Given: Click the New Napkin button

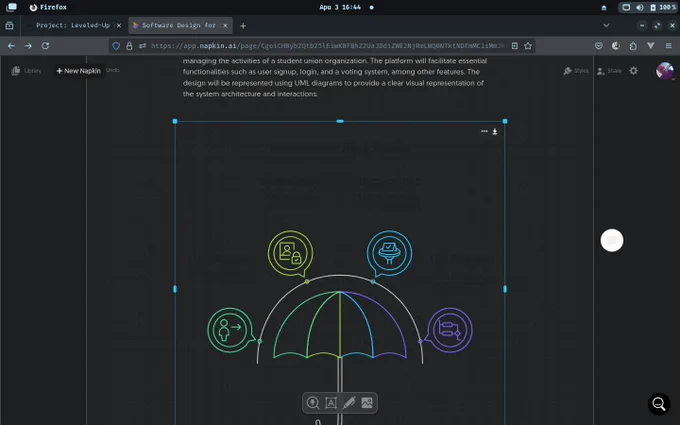Looking at the screenshot, I should click(78, 71).
